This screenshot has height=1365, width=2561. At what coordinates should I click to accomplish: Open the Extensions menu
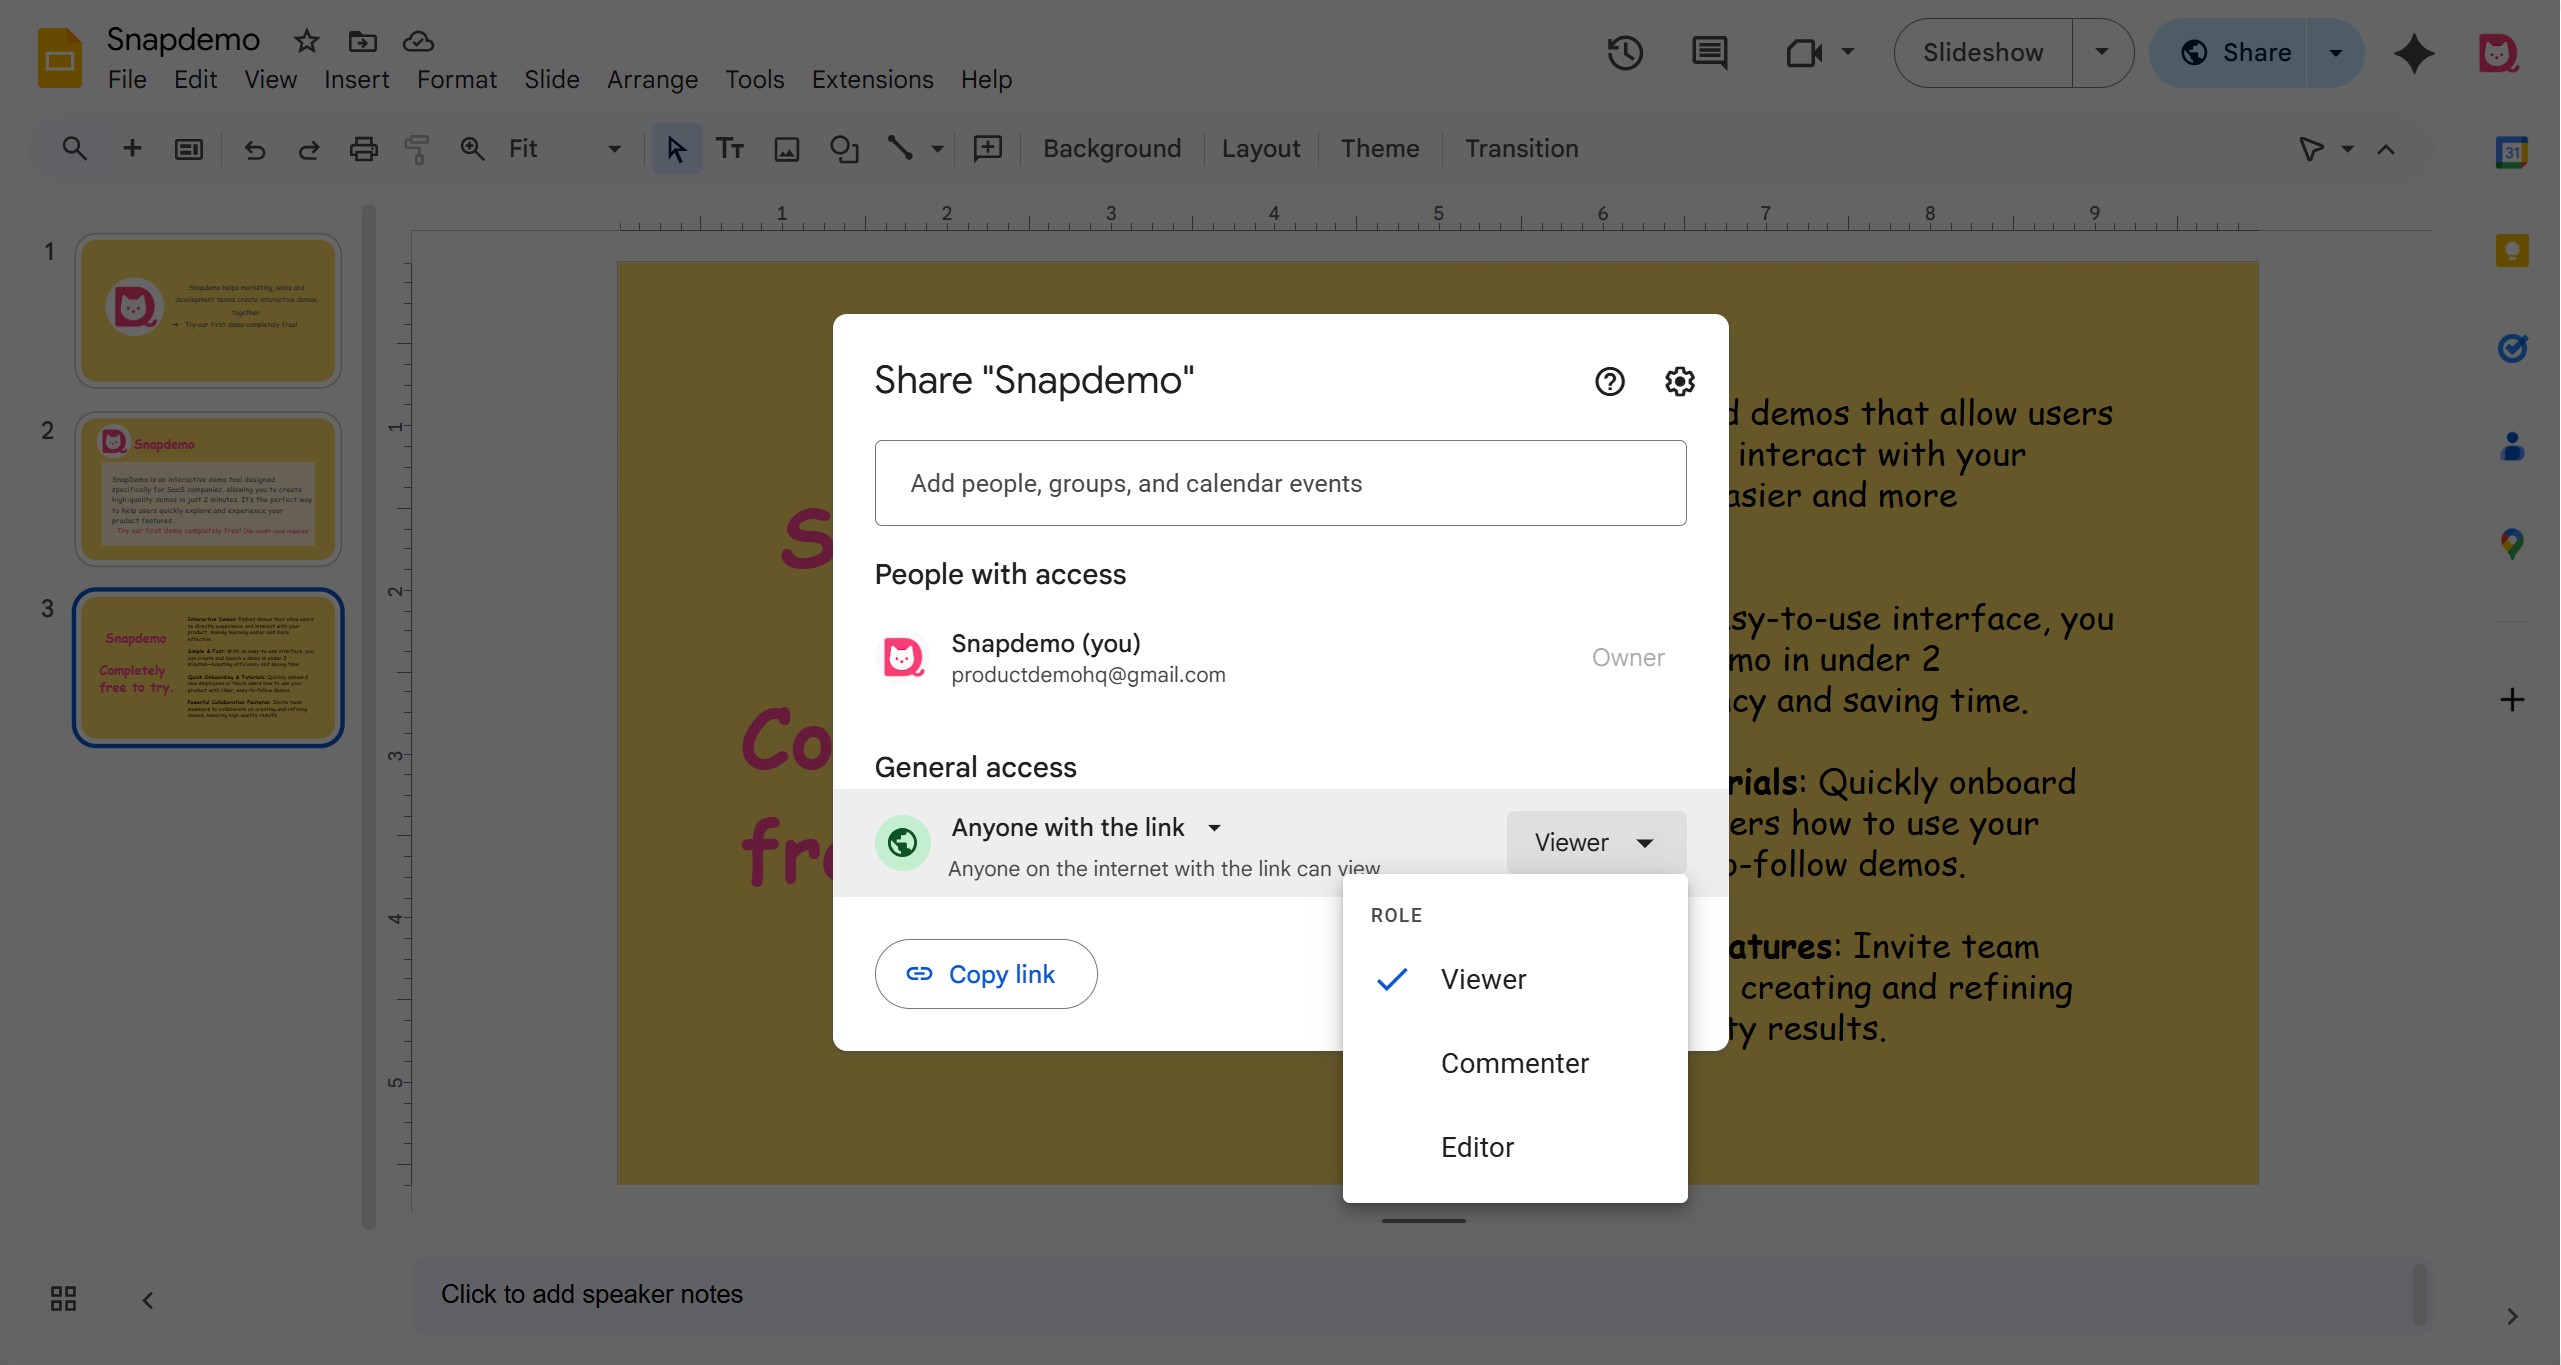[872, 79]
